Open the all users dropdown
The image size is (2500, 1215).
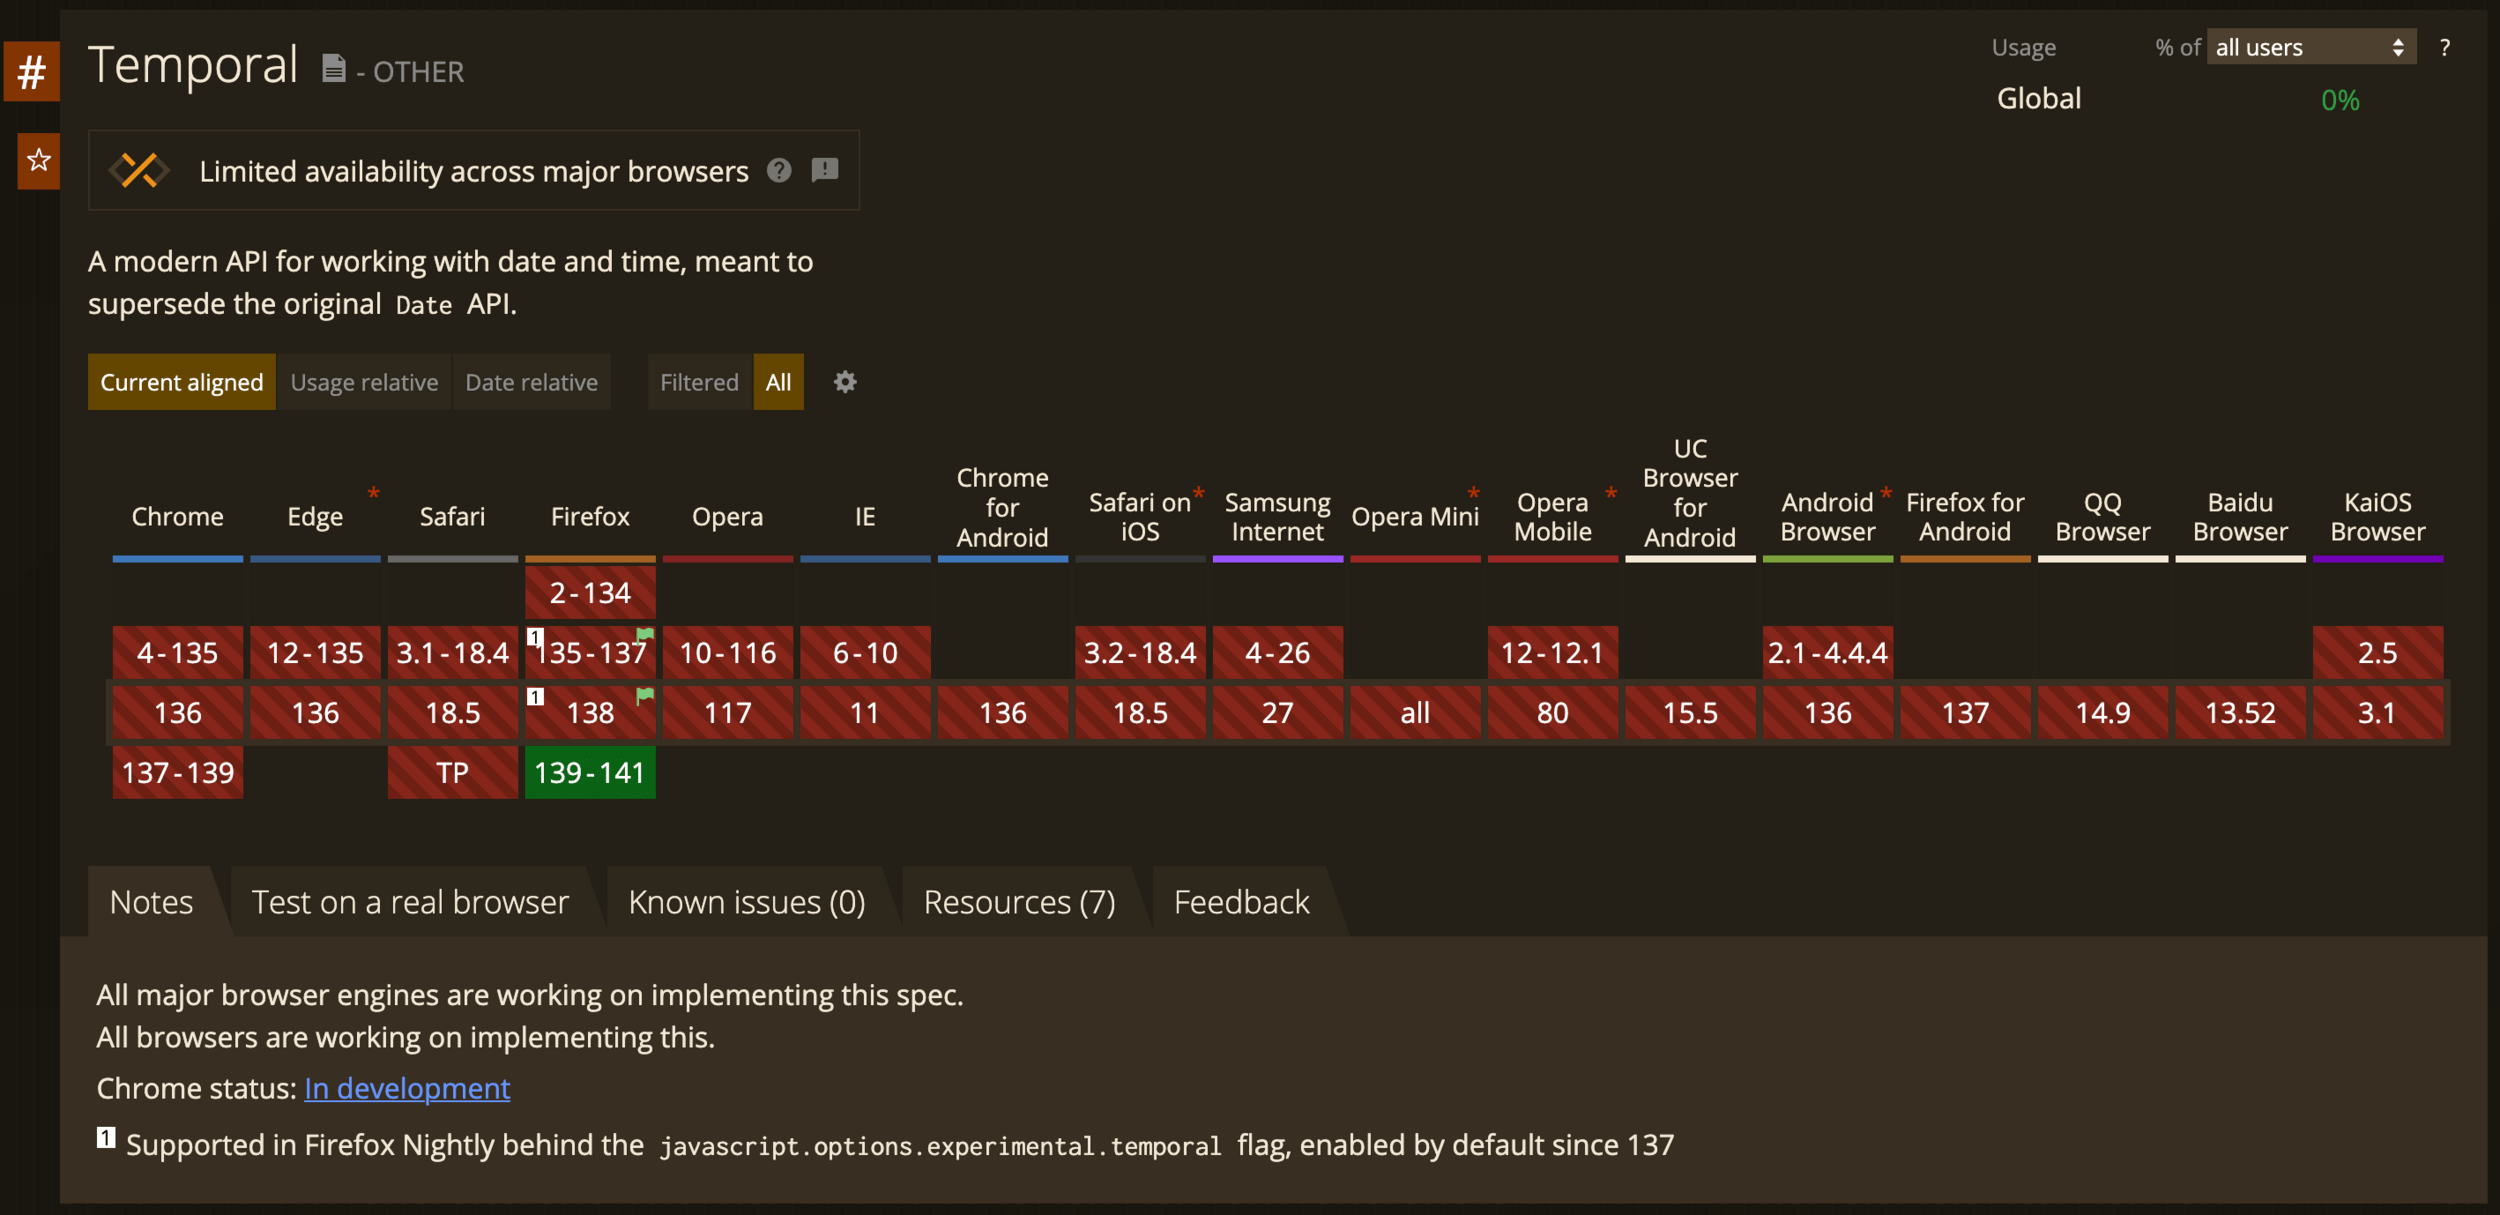point(2310,47)
